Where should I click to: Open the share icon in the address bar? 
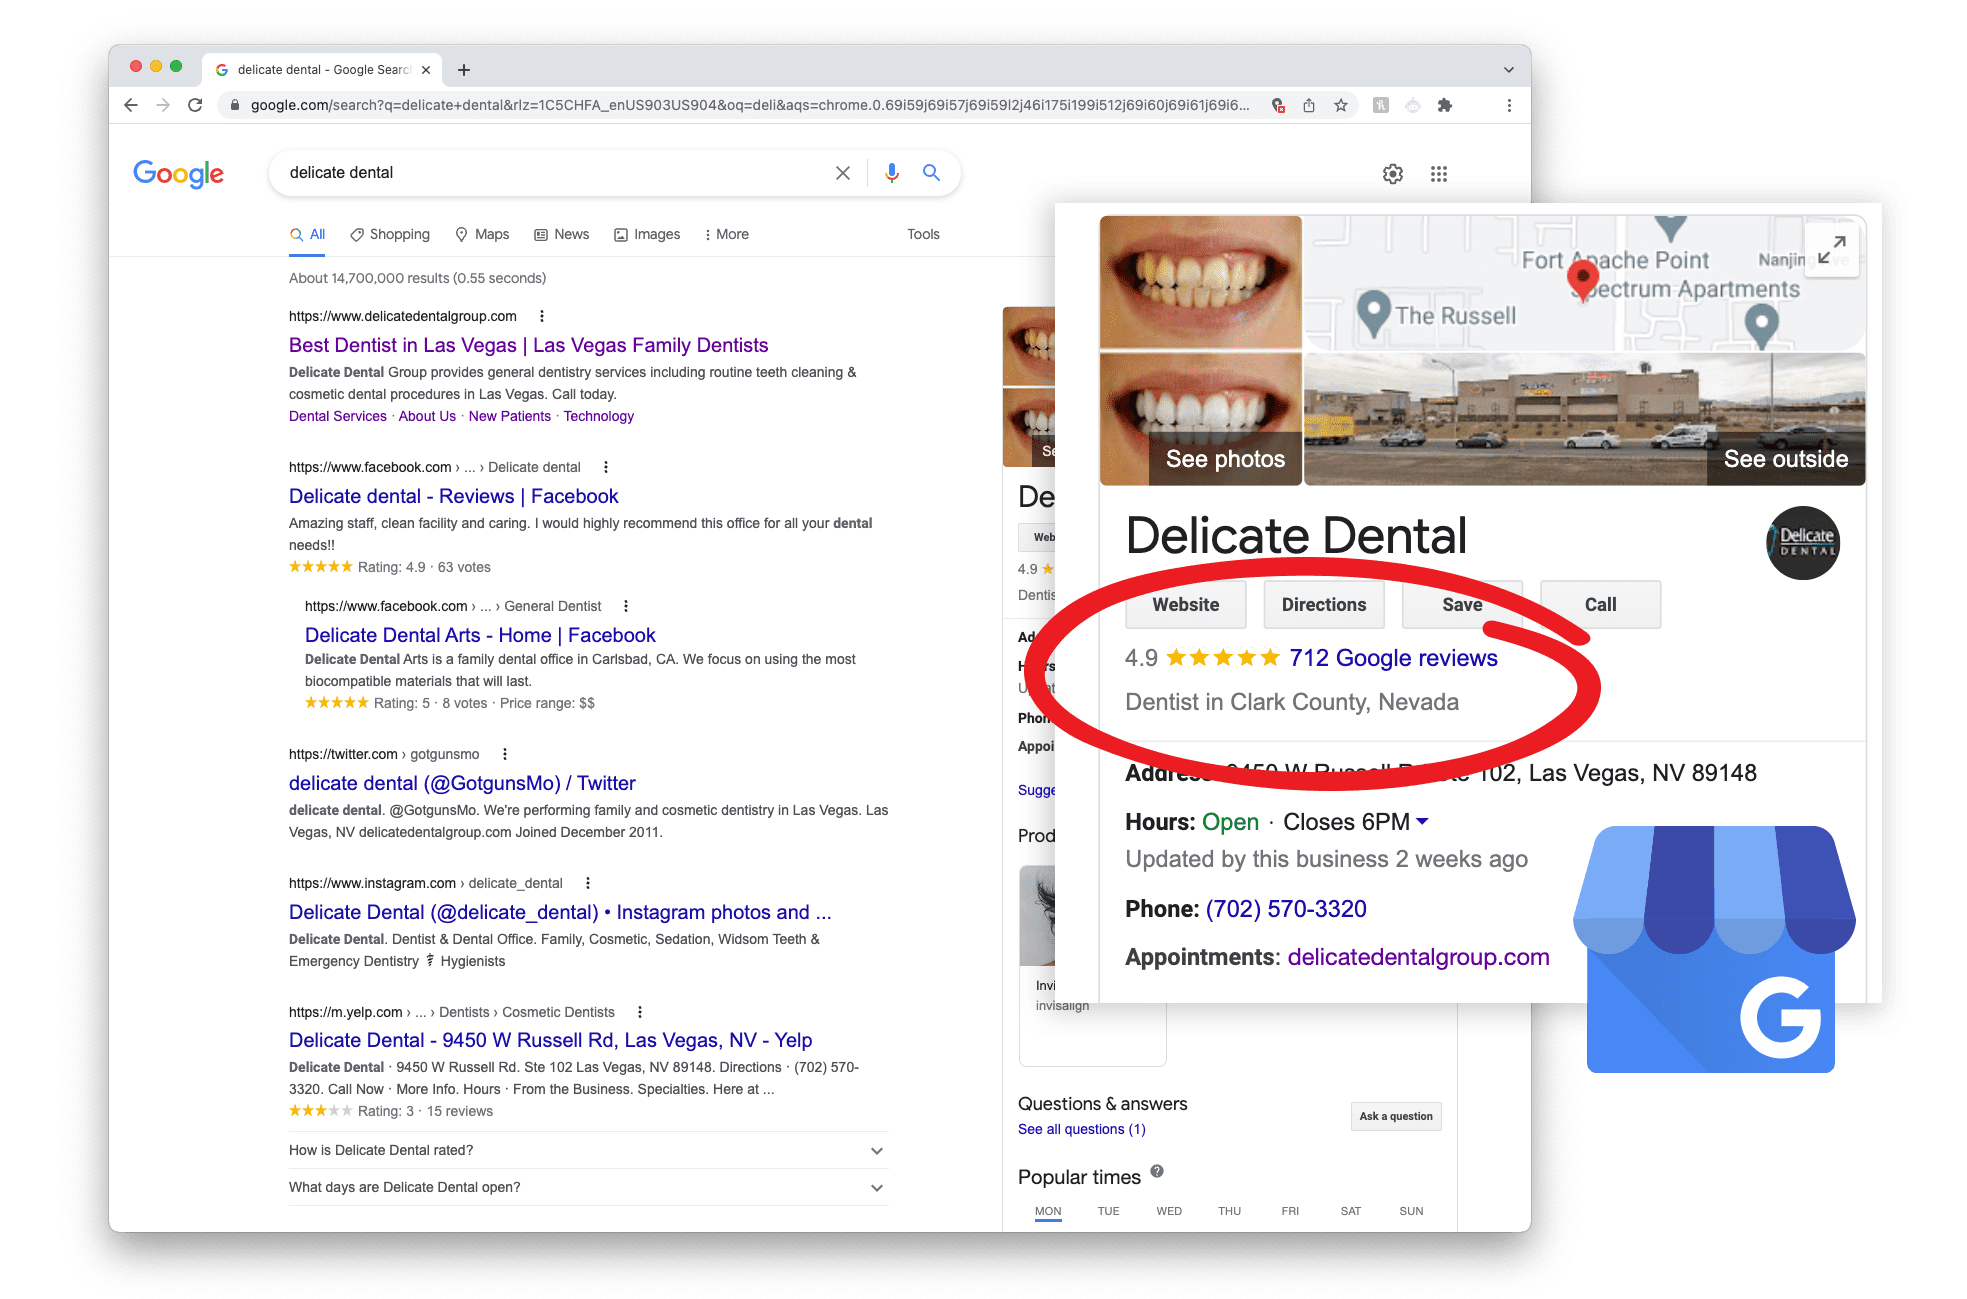(x=1309, y=105)
